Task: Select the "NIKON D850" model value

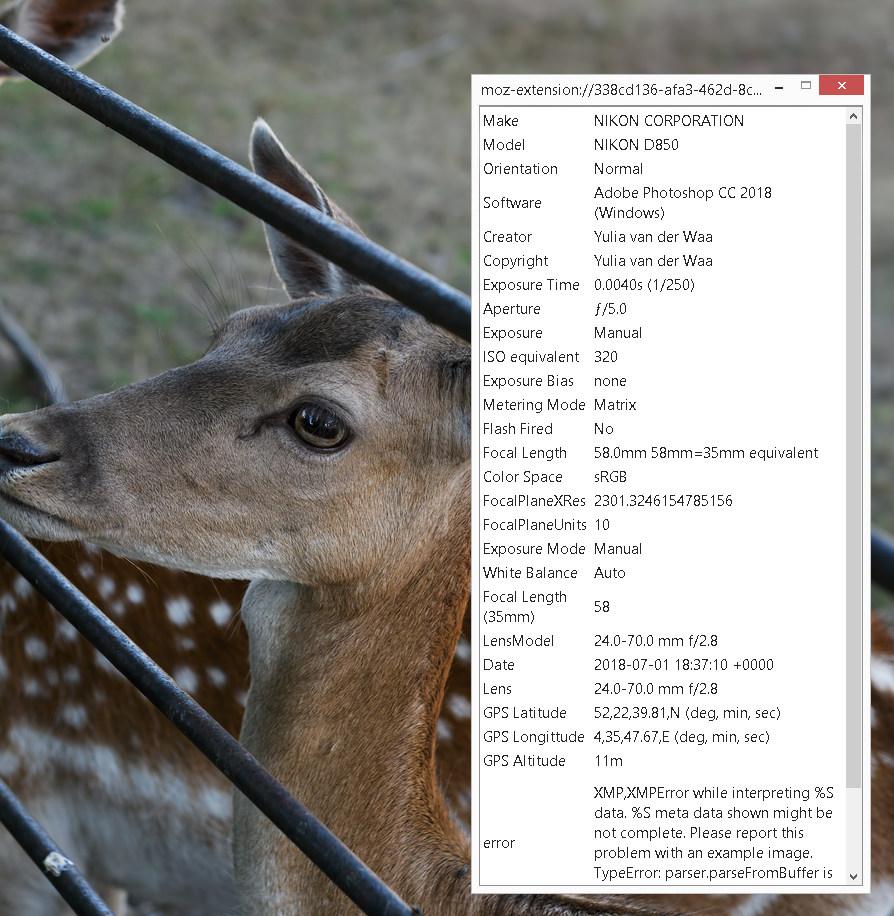Action: coord(636,145)
